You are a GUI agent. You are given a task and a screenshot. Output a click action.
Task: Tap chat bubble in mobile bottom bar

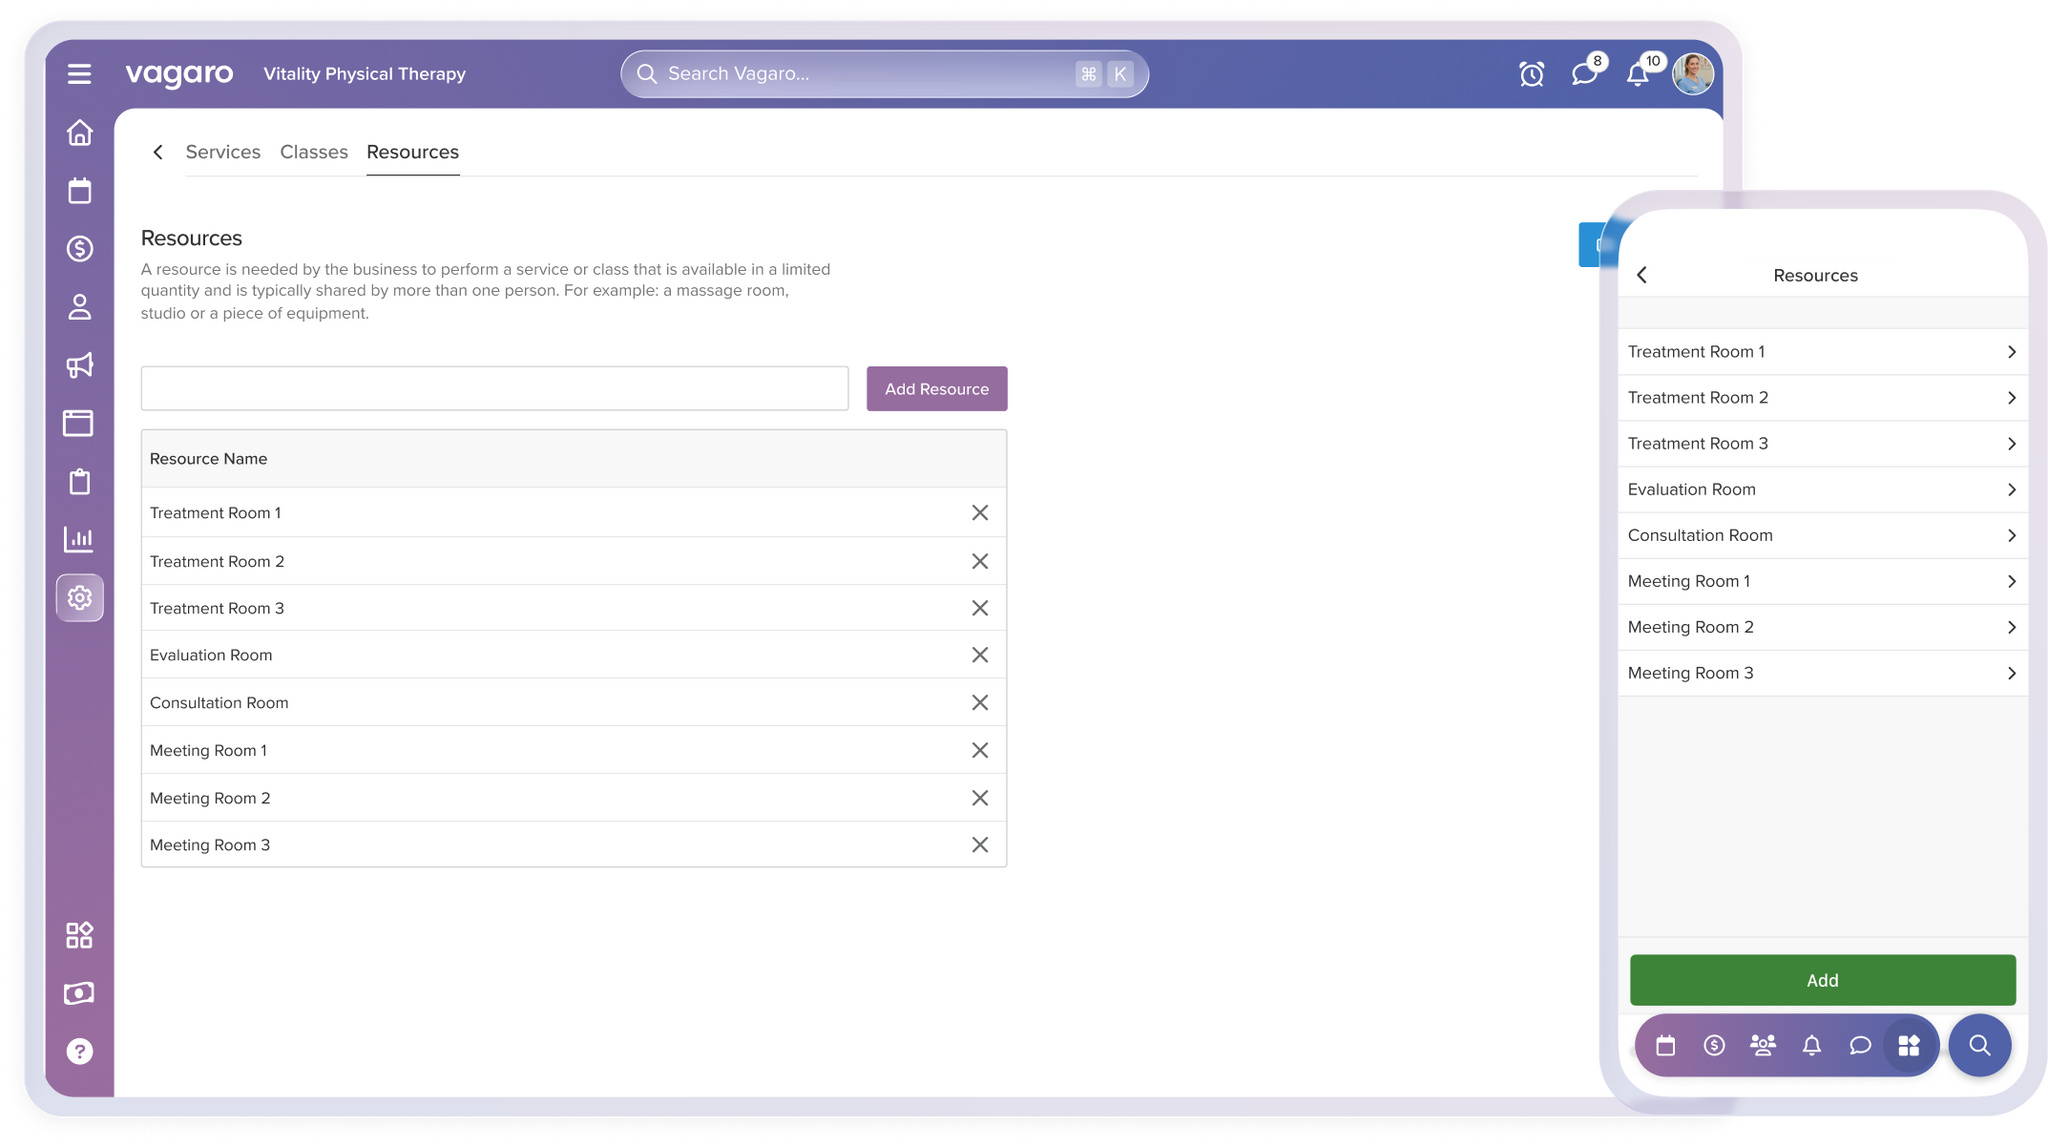[1860, 1046]
